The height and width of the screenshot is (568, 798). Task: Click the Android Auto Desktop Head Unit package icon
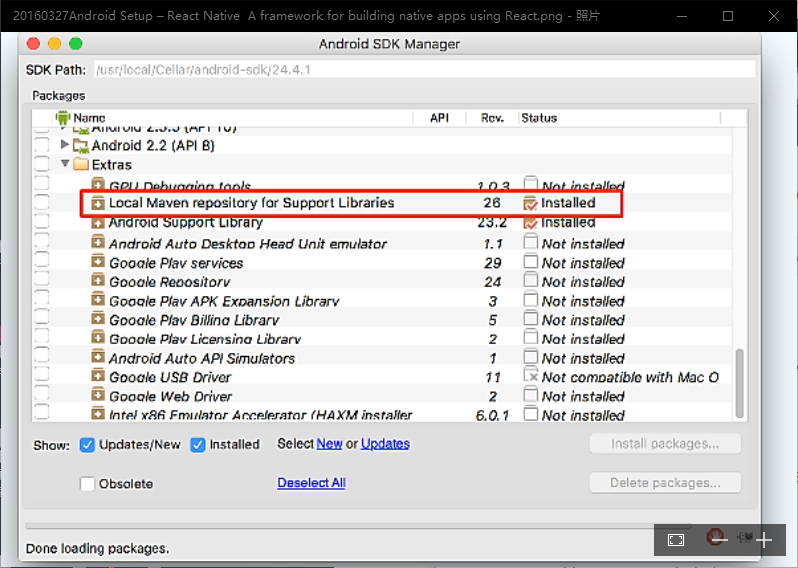[98, 242]
